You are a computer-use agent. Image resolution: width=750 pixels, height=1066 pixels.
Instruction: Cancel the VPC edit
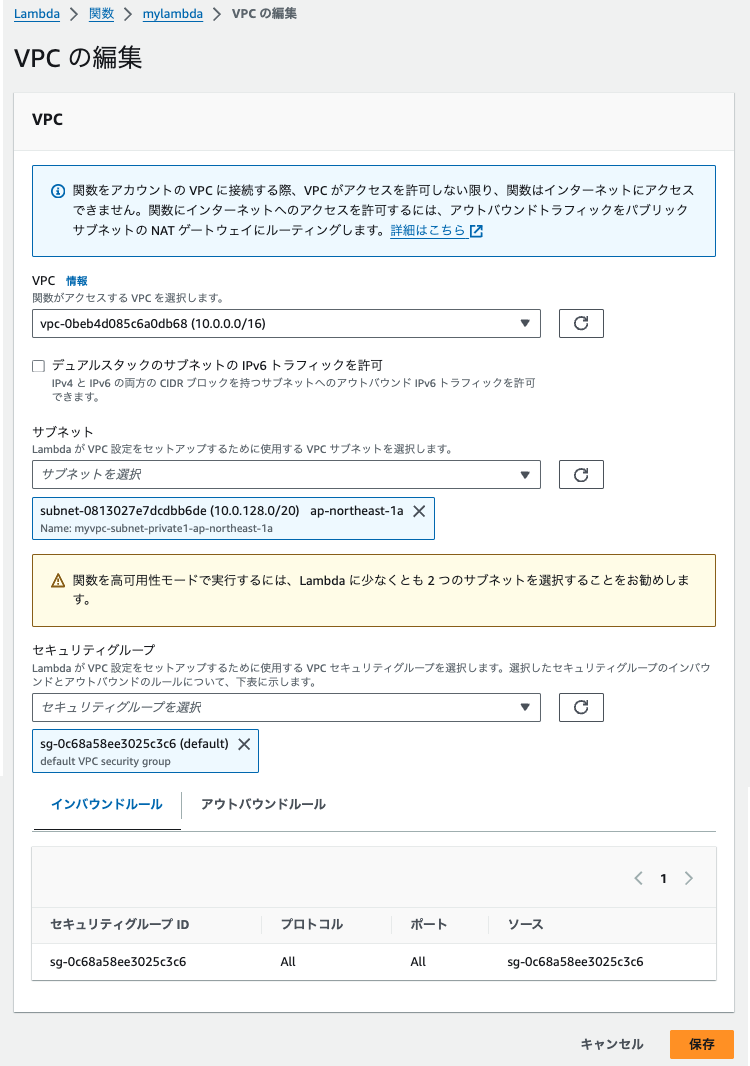tap(611, 1043)
